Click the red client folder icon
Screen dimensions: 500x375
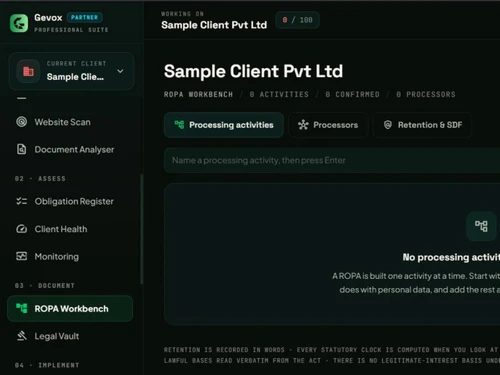(x=28, y=71)
